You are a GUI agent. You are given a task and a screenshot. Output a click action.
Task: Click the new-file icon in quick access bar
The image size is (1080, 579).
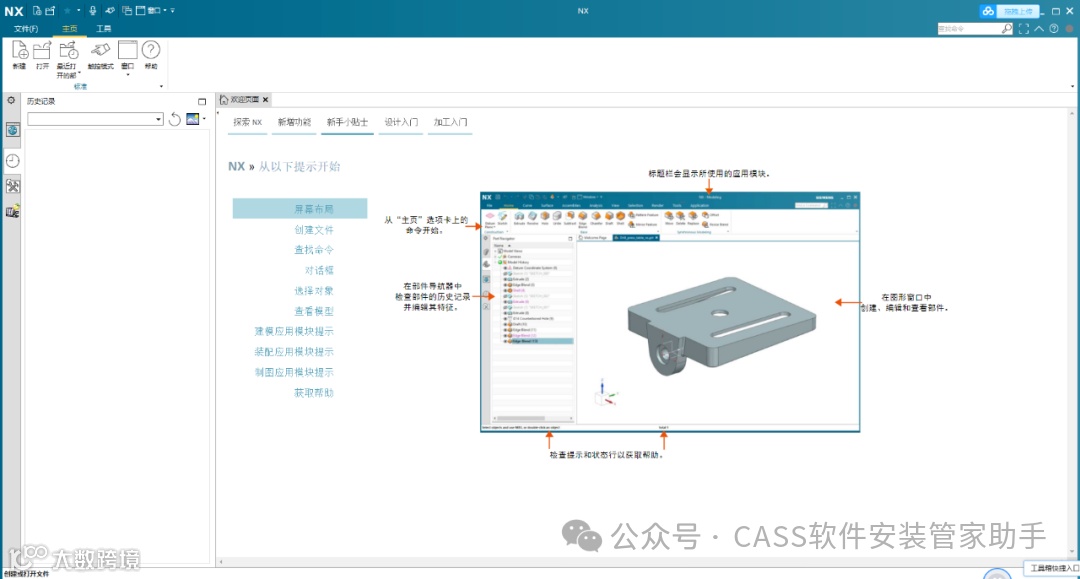[x=37, y=10]
